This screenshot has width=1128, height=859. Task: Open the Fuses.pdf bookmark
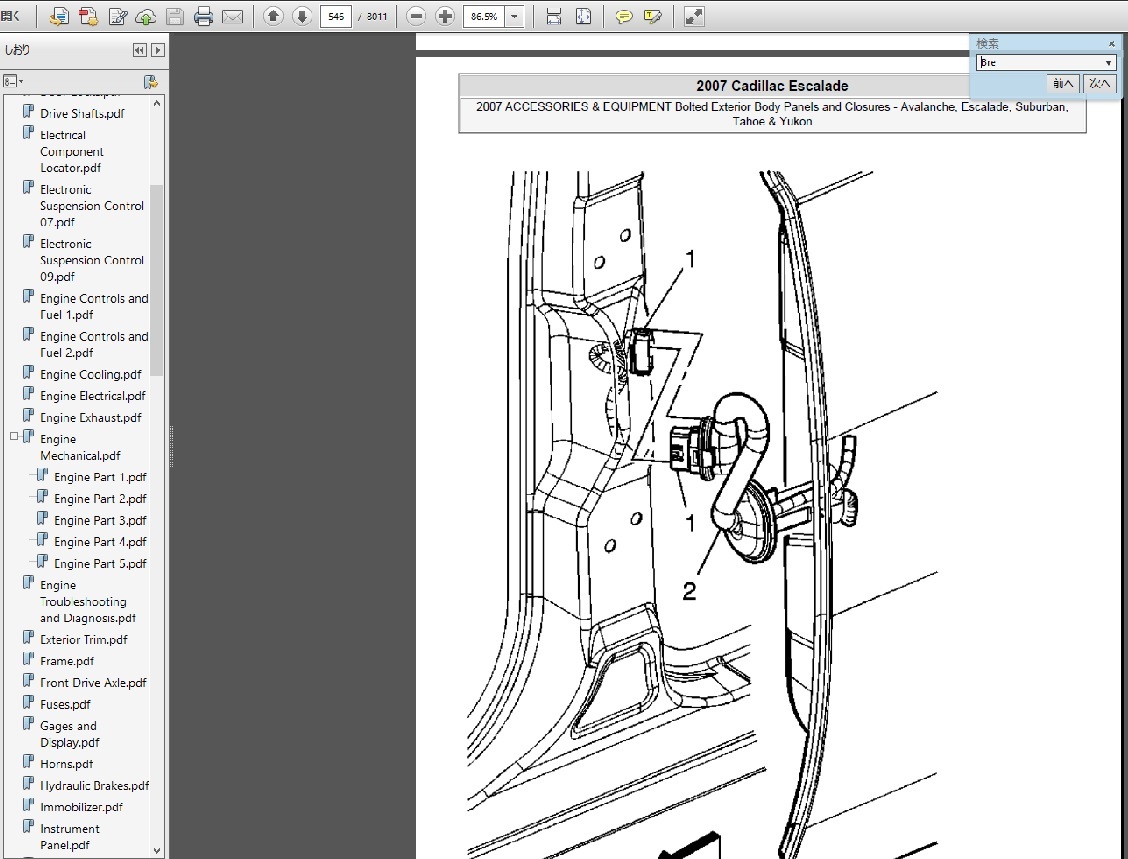[x=65, y=704]
